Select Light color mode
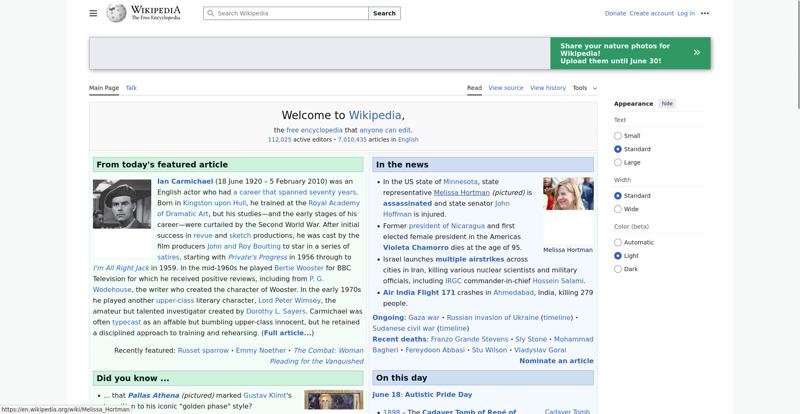The height and width of the screenshot is (414, 800). click(618, 256)
